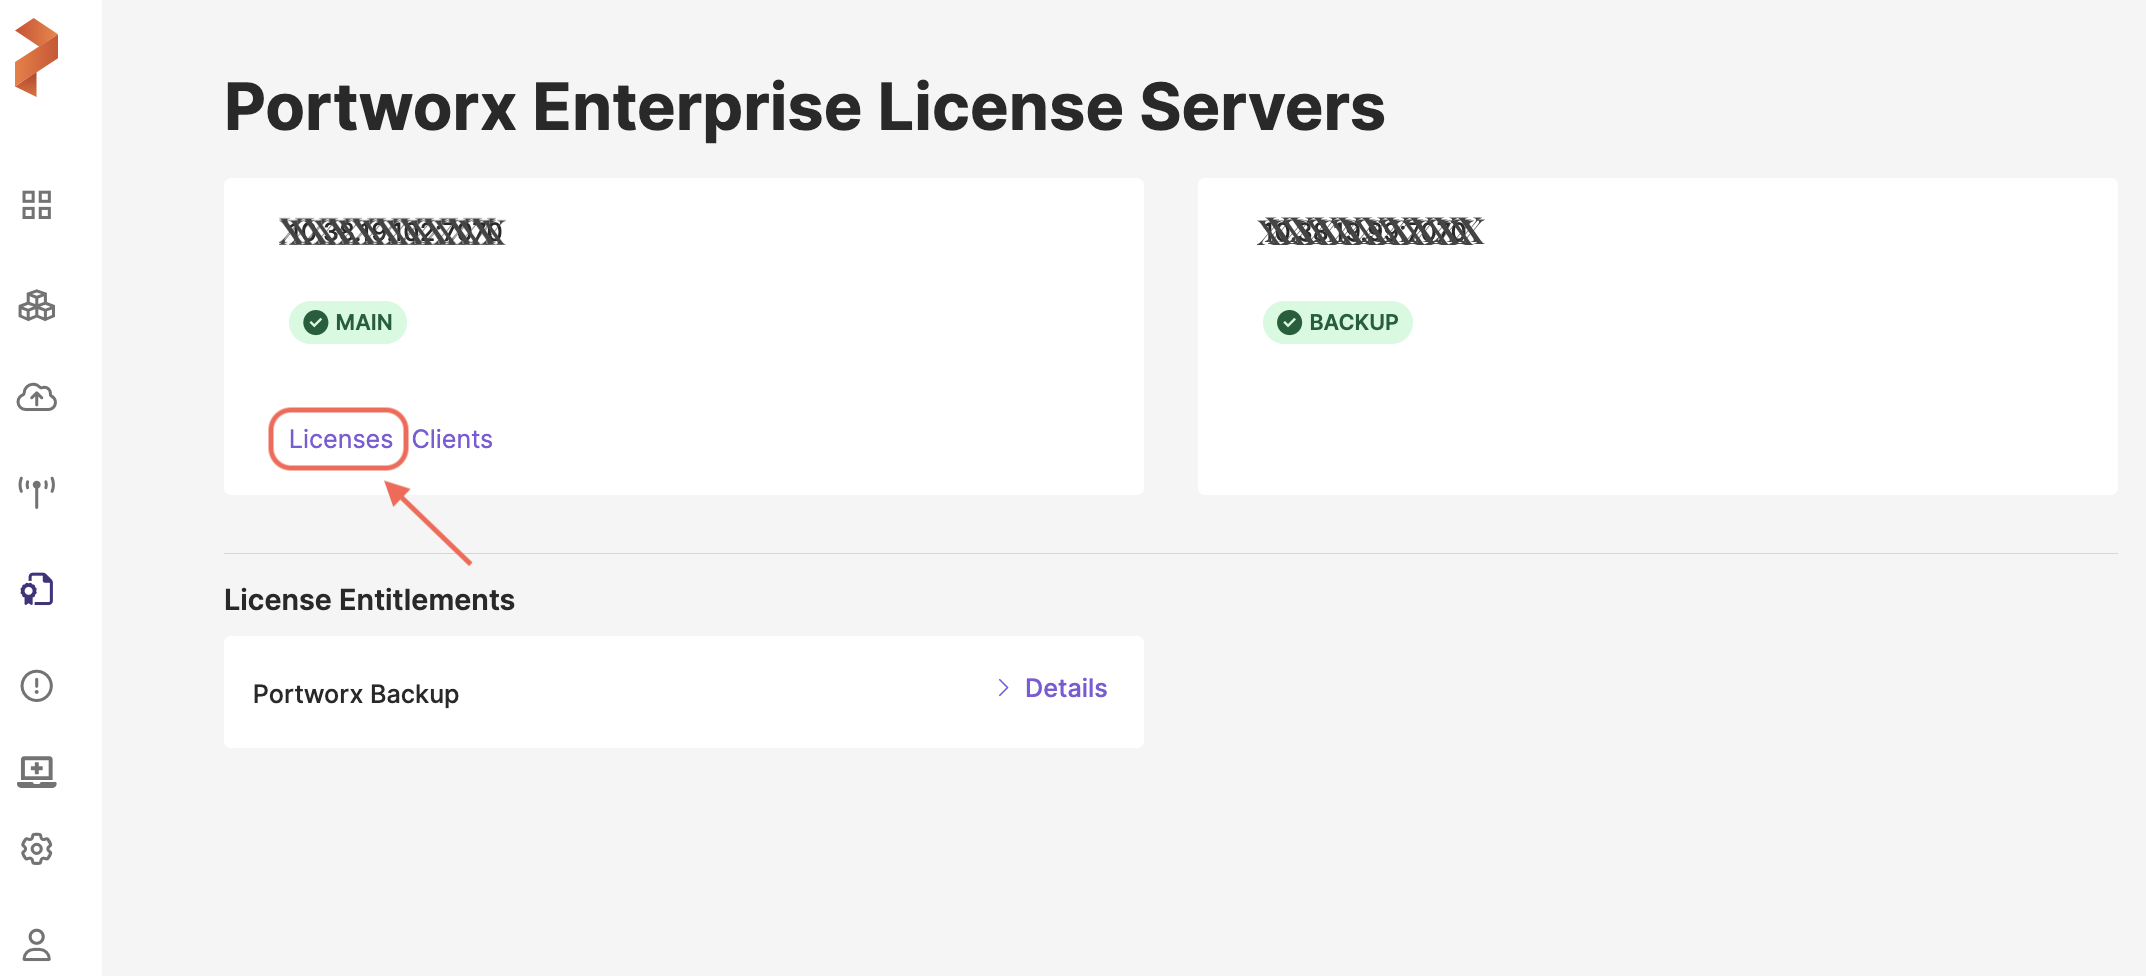
Task: Open the user profile icon
Action: pyautogui.click(x=37, y=944)
